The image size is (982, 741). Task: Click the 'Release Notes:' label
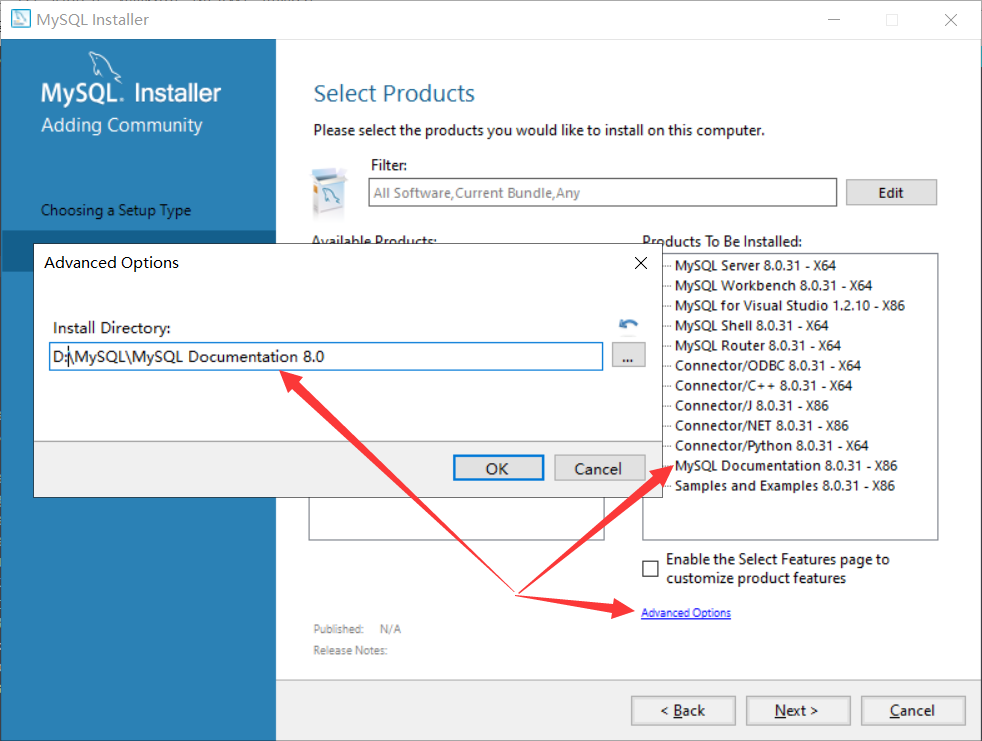coord(350,650)
